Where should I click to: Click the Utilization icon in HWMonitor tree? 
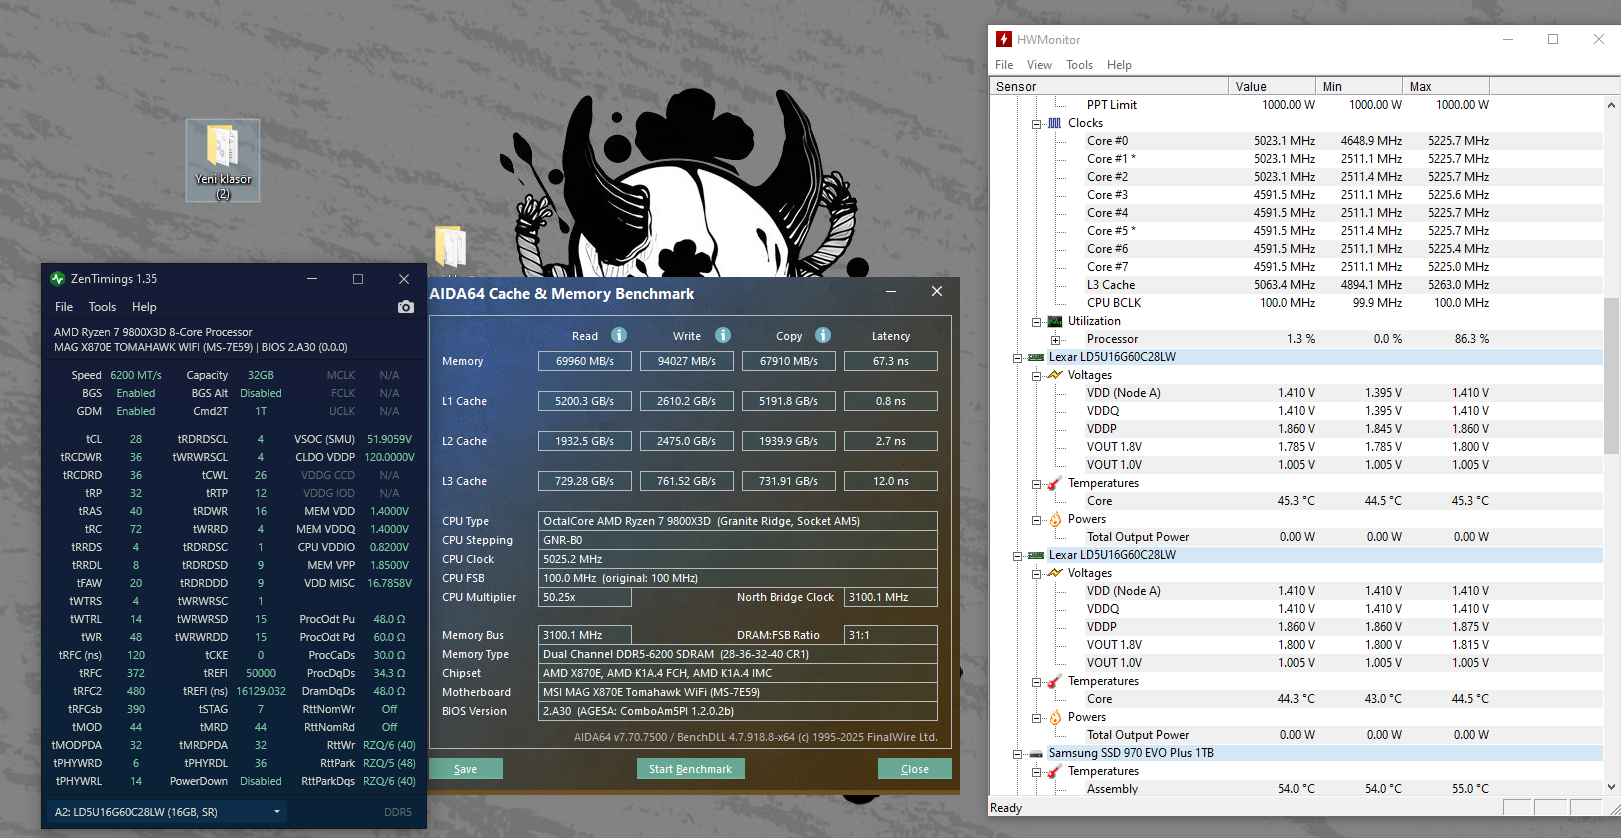click(x=1054, y=321)
